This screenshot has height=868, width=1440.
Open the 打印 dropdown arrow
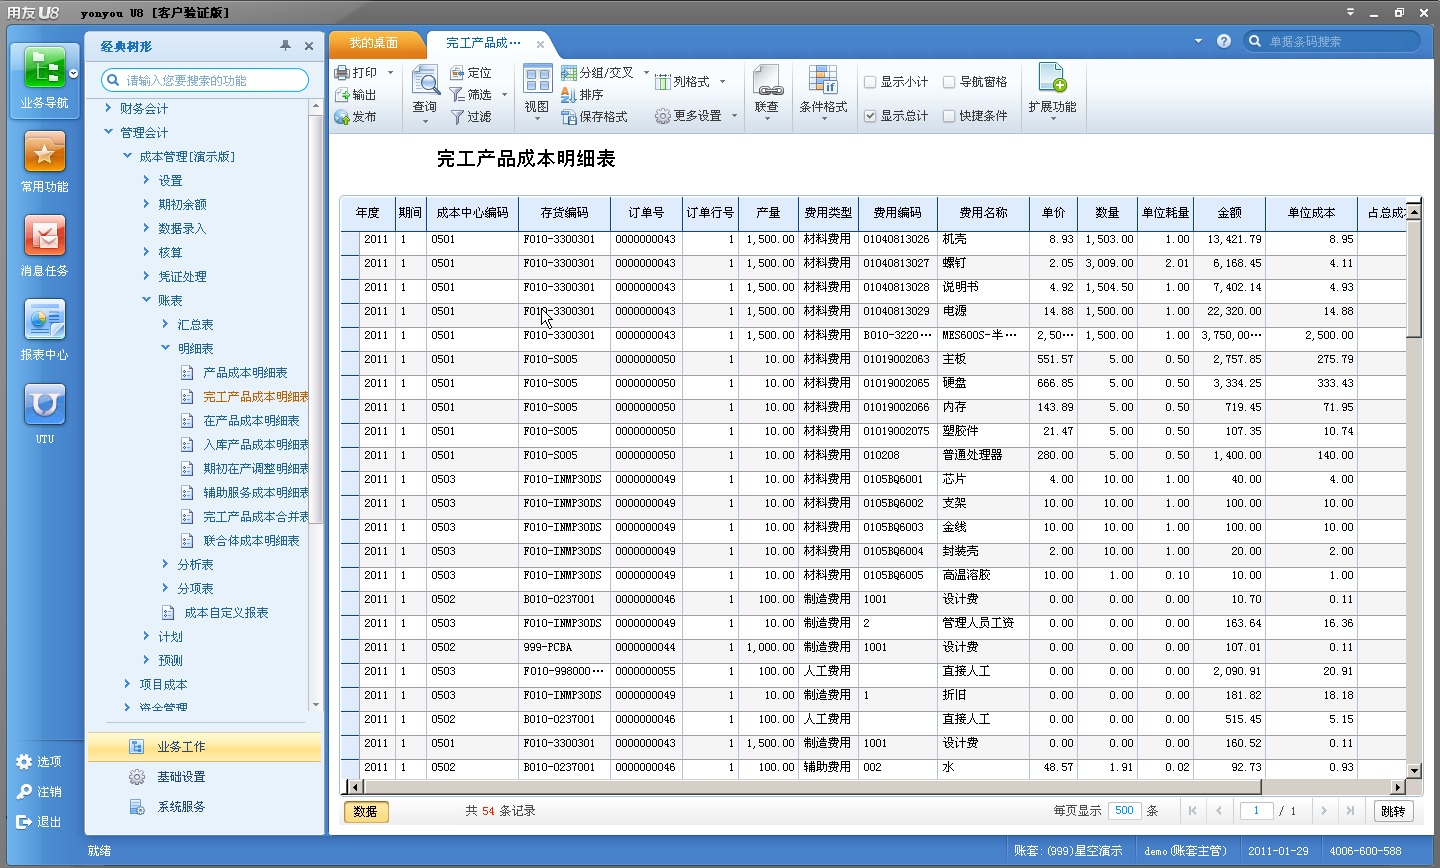pyautogui.click(x=390, y=73)
